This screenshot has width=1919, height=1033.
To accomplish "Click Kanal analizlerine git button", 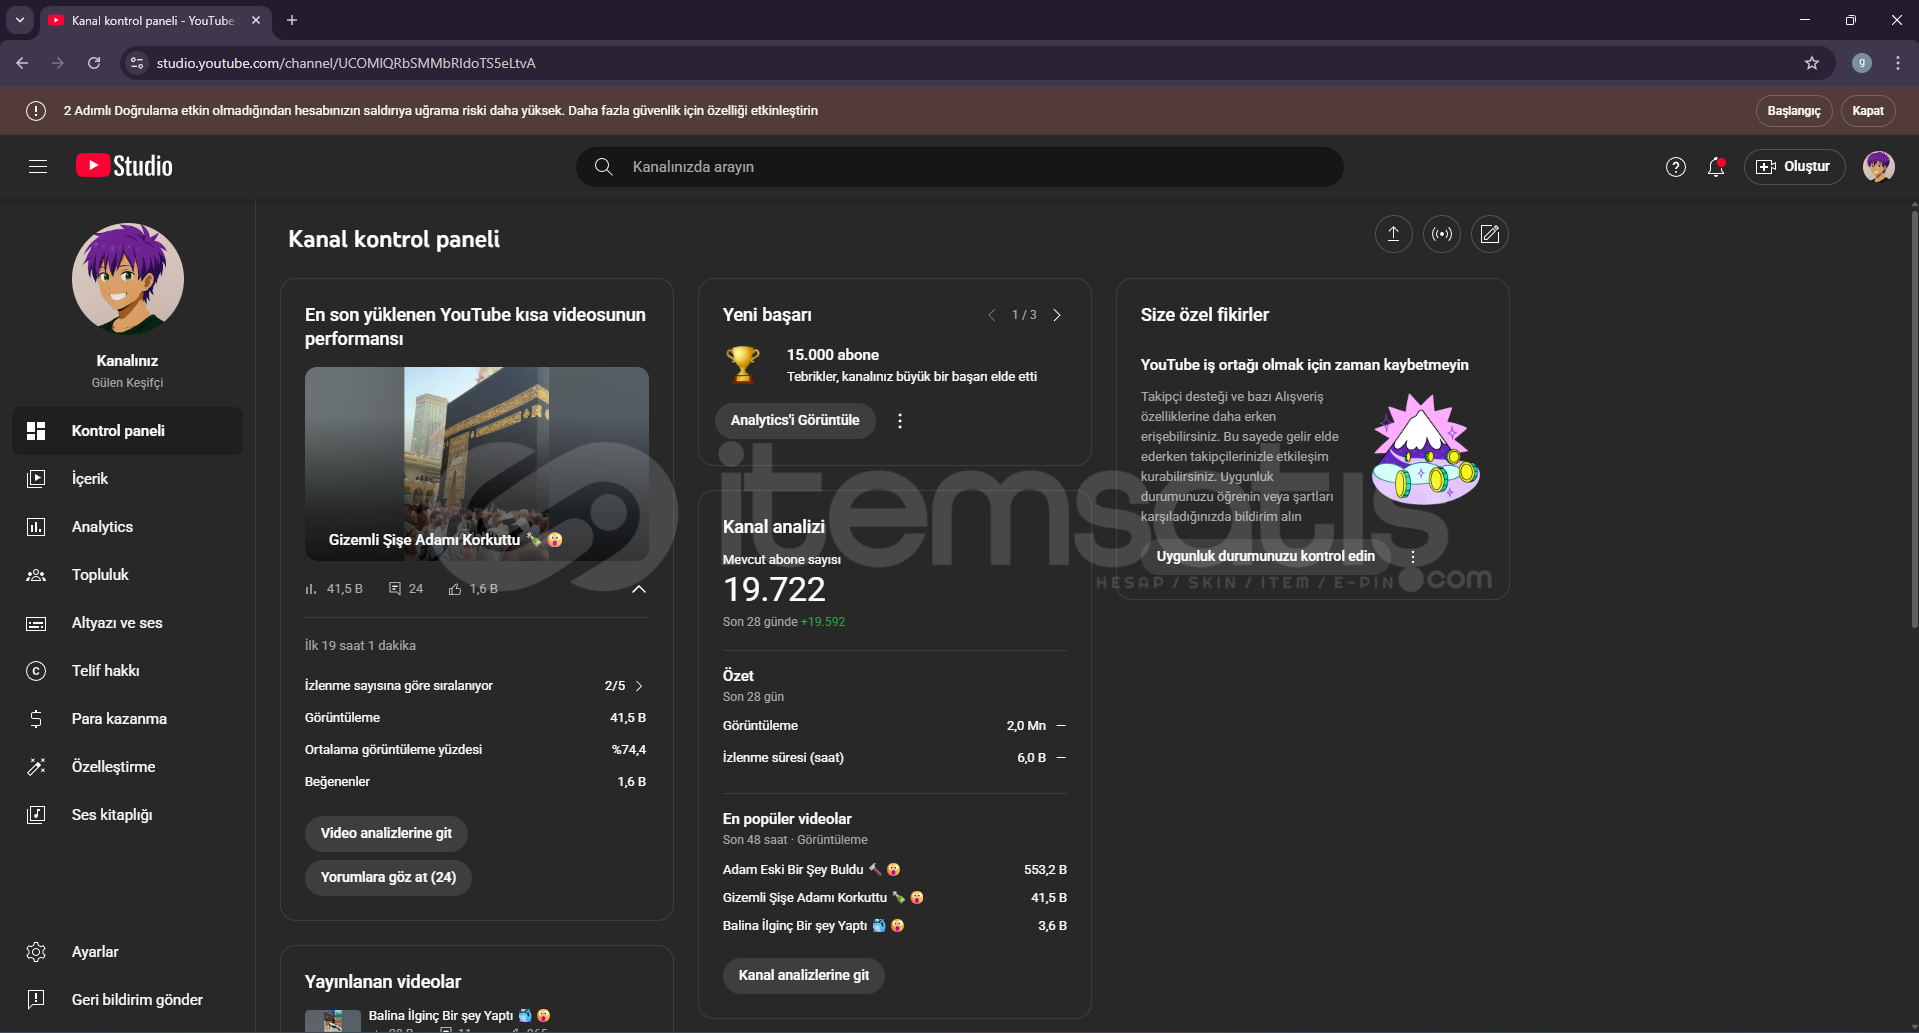I will point(803,975).
